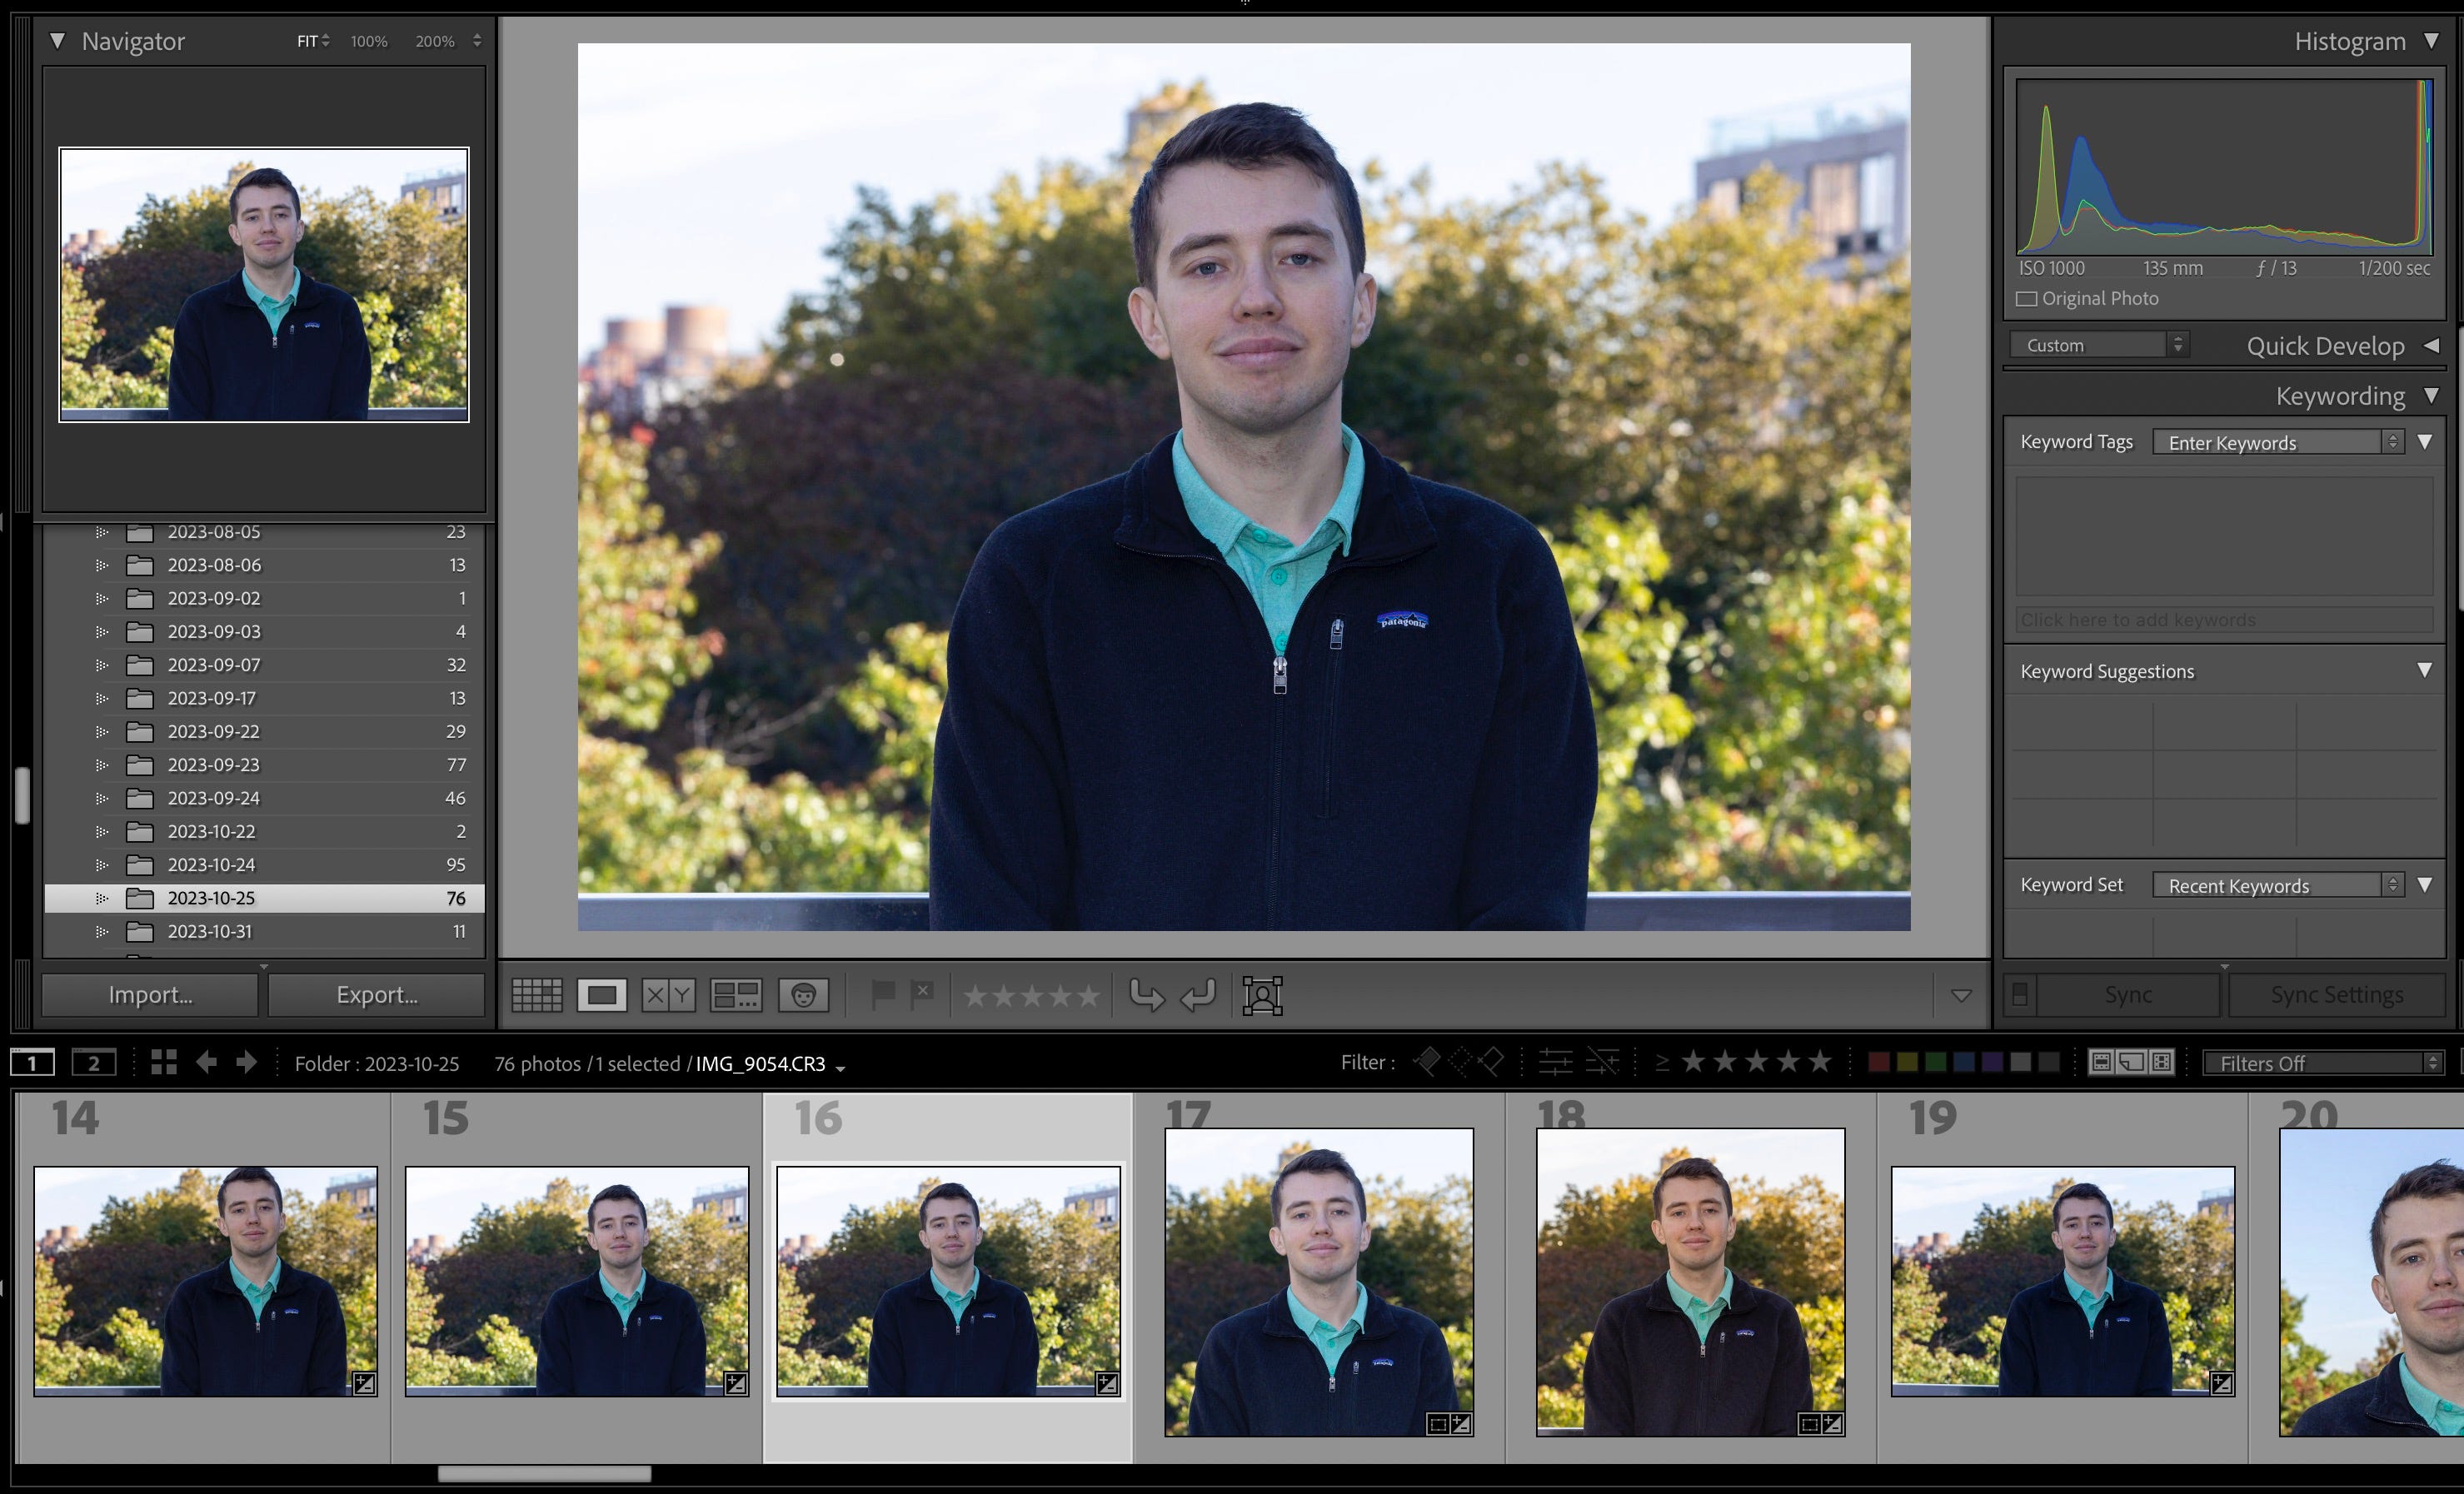Open People view to find faces

click(x=805, y=995)
